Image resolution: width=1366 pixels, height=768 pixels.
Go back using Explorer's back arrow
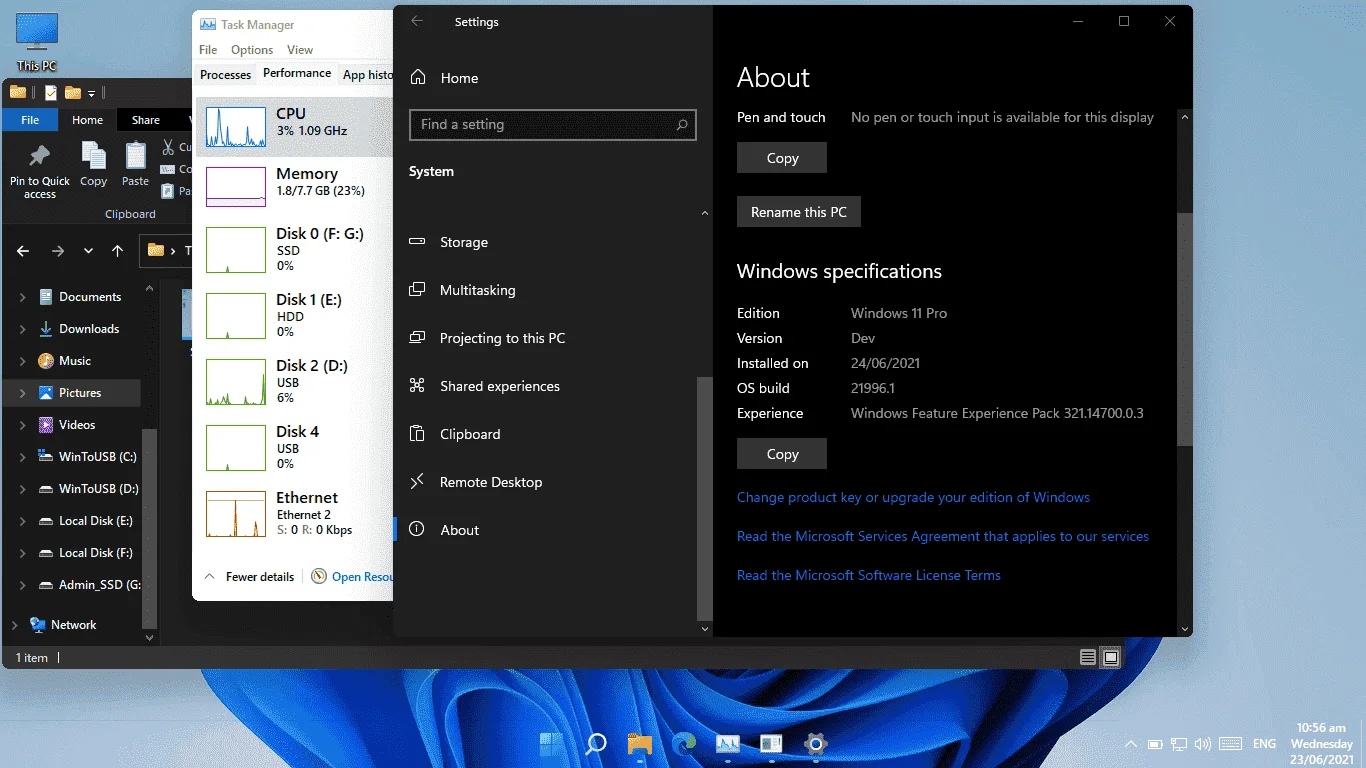click(24, 251)
